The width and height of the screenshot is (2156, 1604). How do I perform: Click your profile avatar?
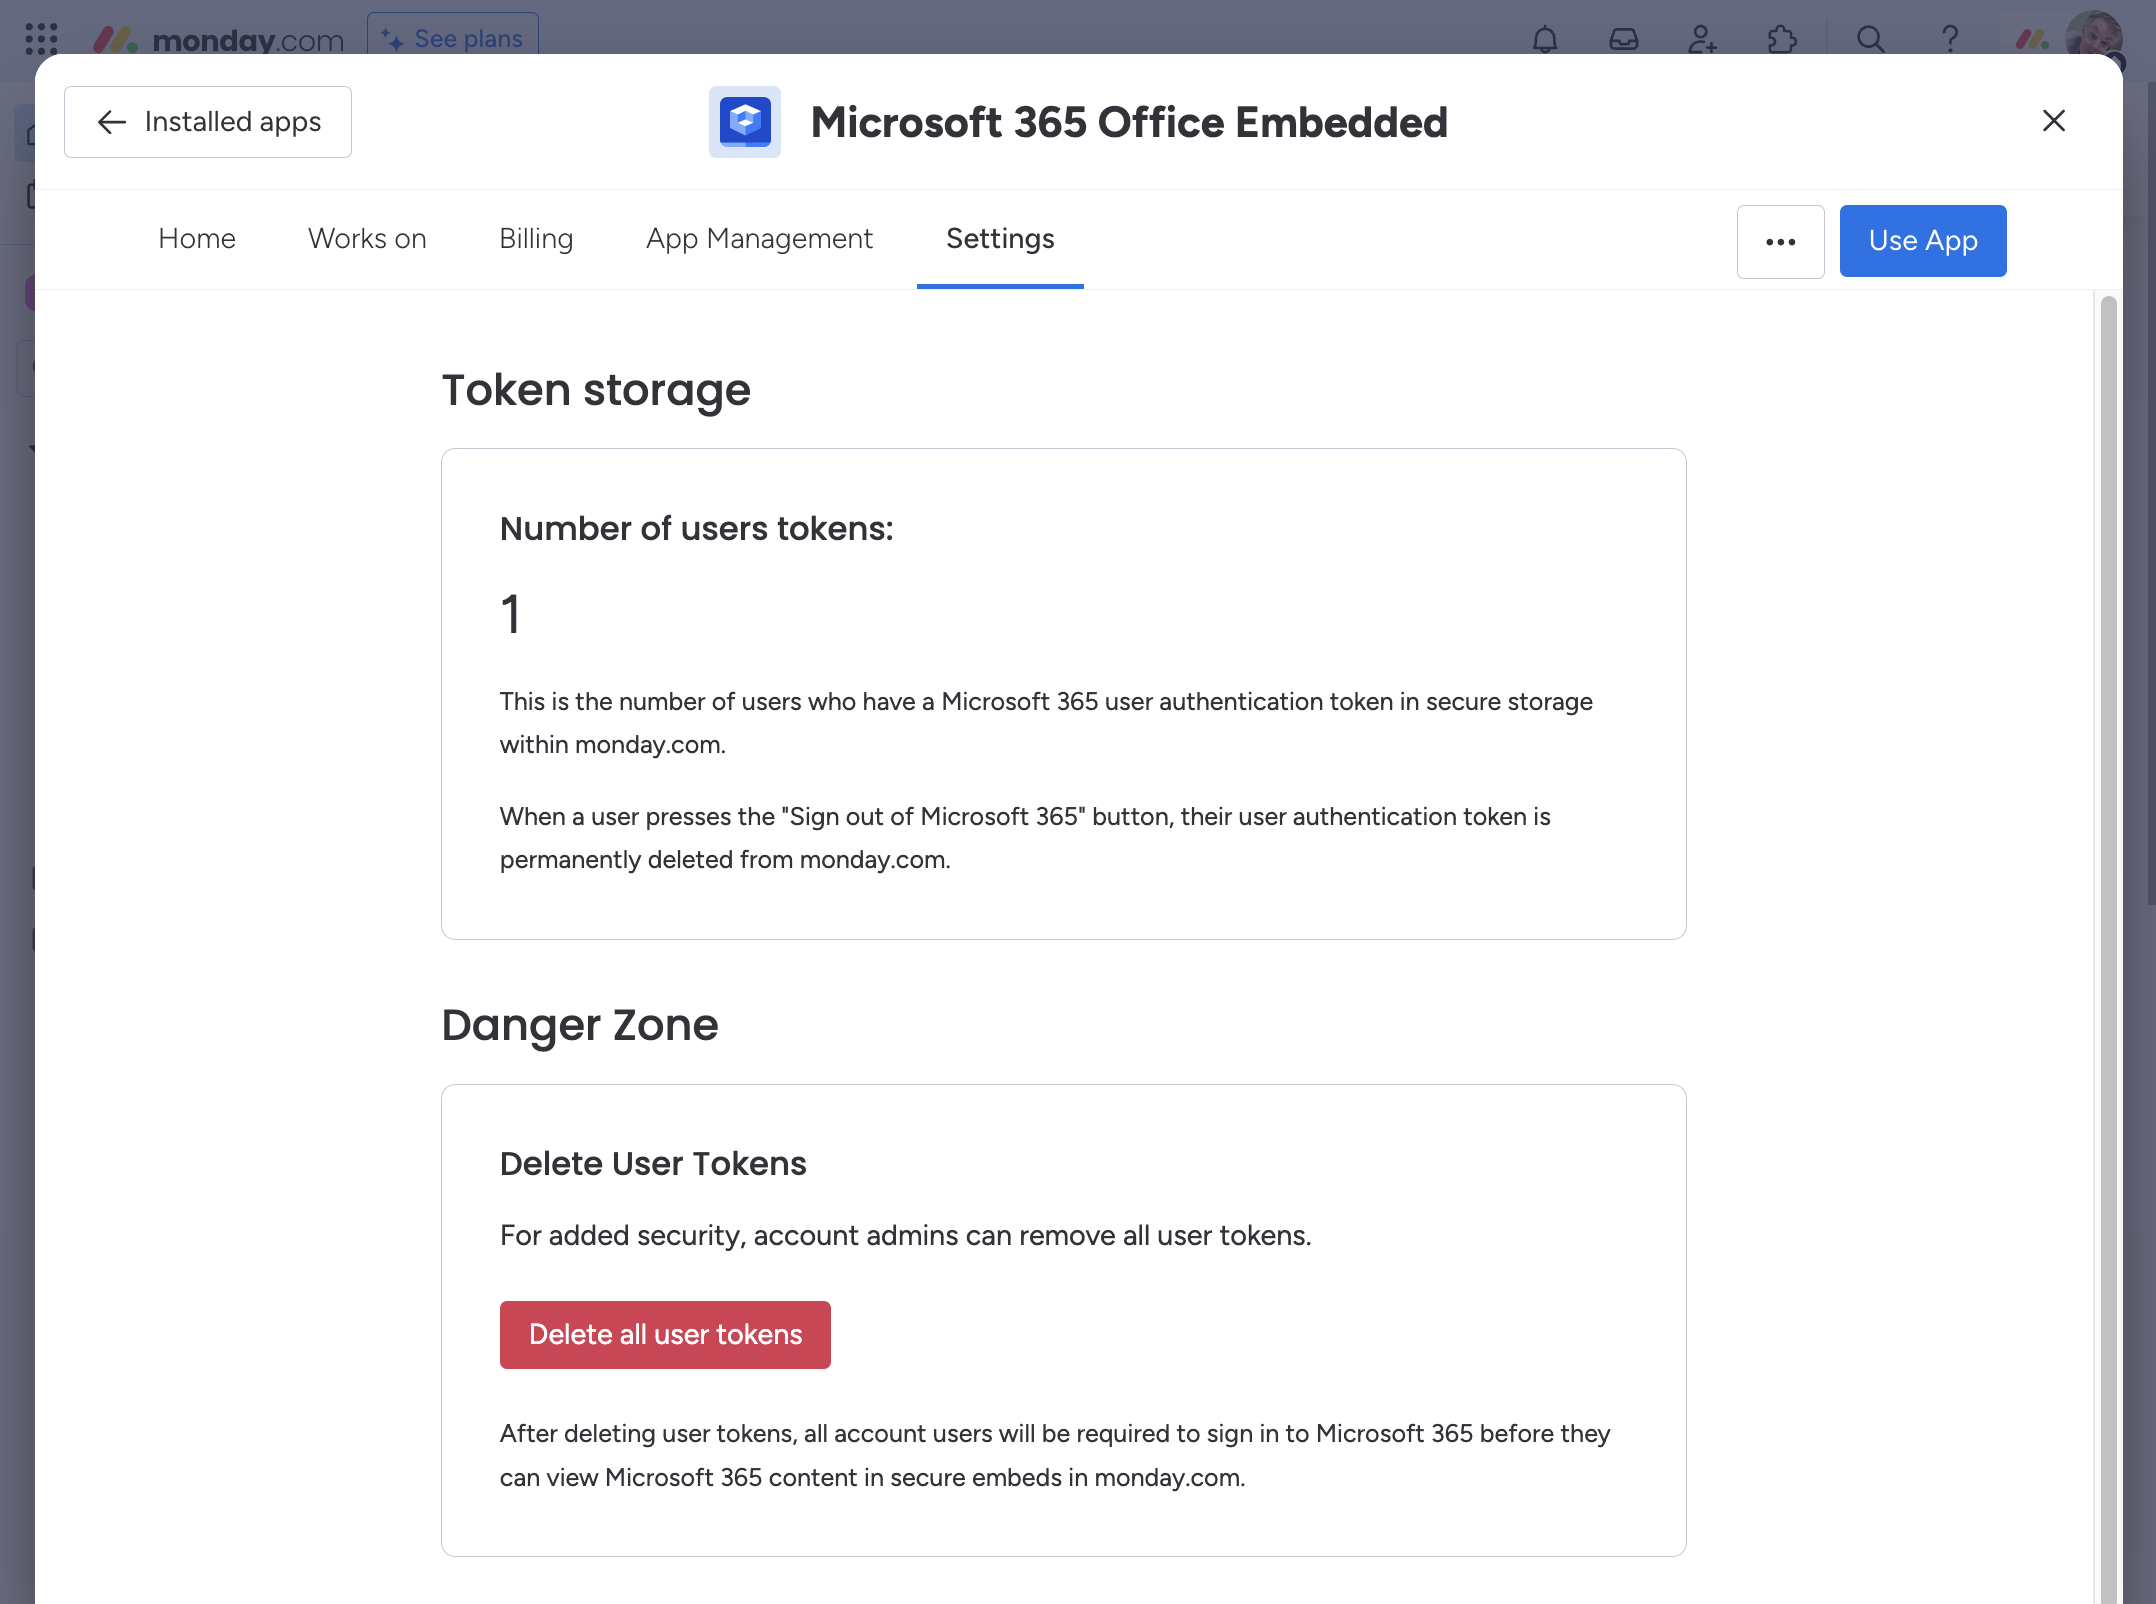(x=2092, y=38)
